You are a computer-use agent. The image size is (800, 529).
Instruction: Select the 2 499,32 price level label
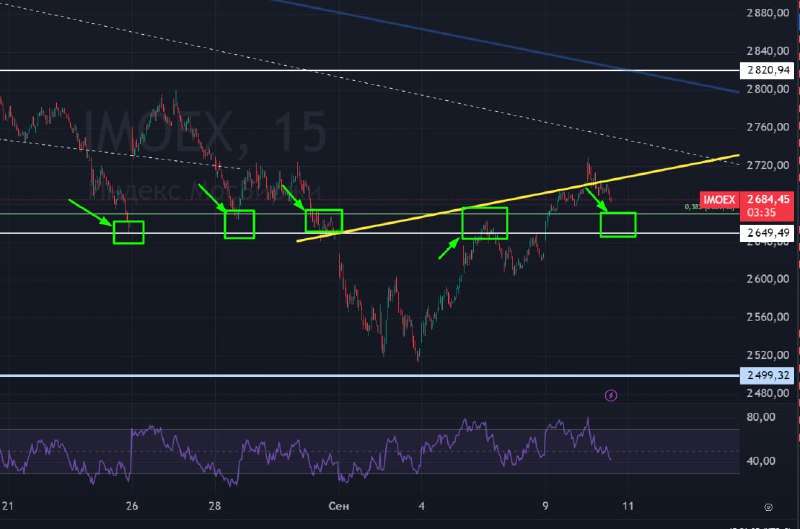pyautogui.click(x=767, y=375)
